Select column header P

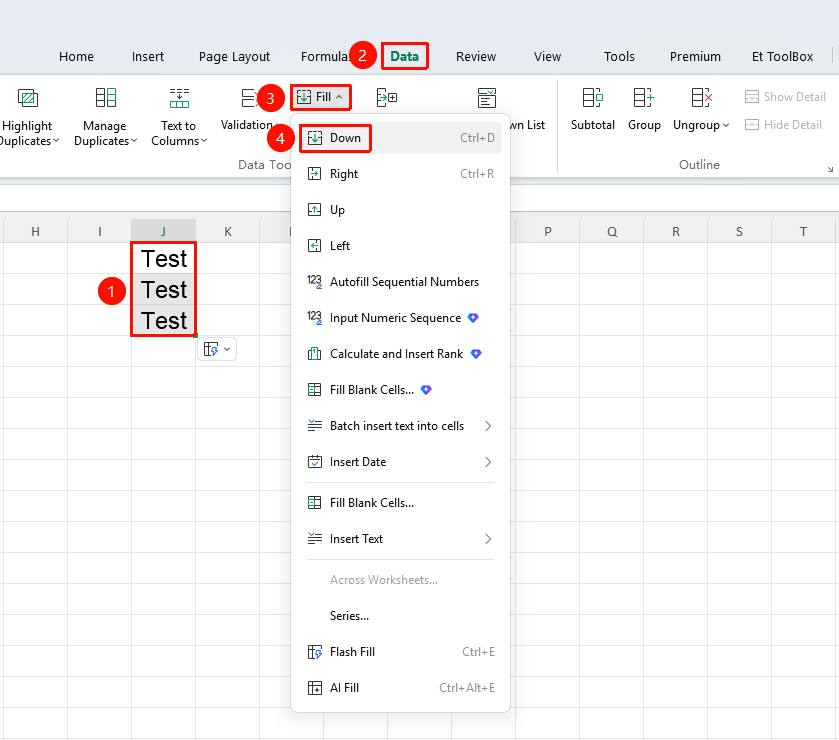(x=547, y=231)
